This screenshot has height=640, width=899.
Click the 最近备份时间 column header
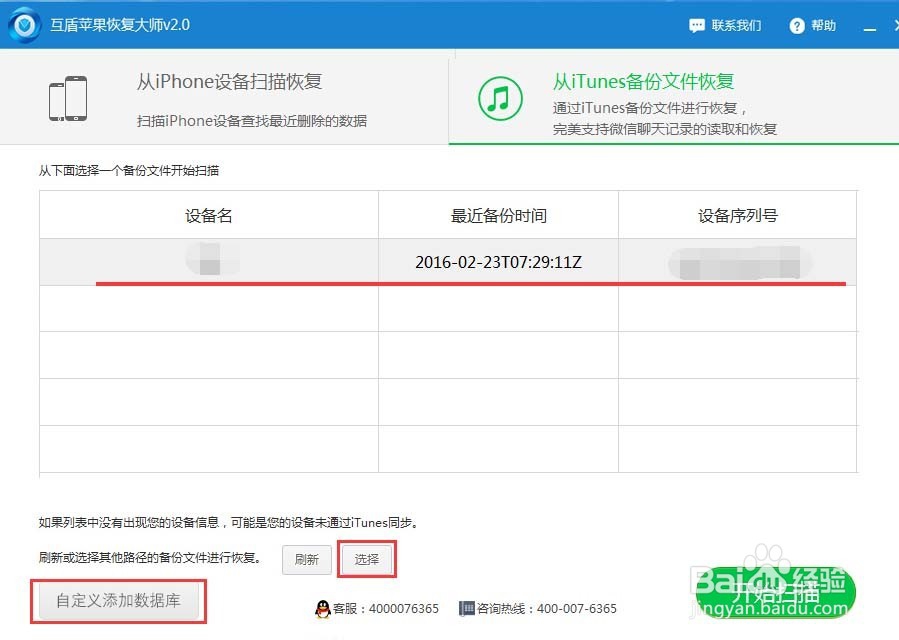498,216
